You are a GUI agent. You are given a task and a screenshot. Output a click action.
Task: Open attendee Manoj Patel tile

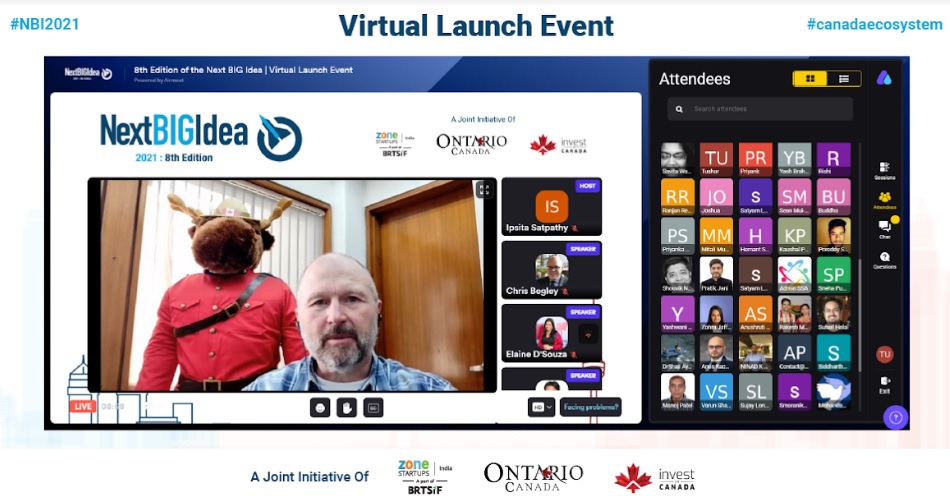click(677, 392)
